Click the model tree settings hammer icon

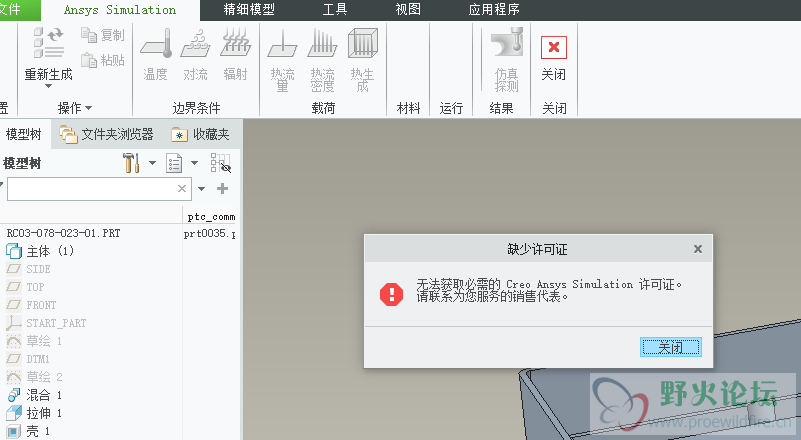(x=131, y=163)
